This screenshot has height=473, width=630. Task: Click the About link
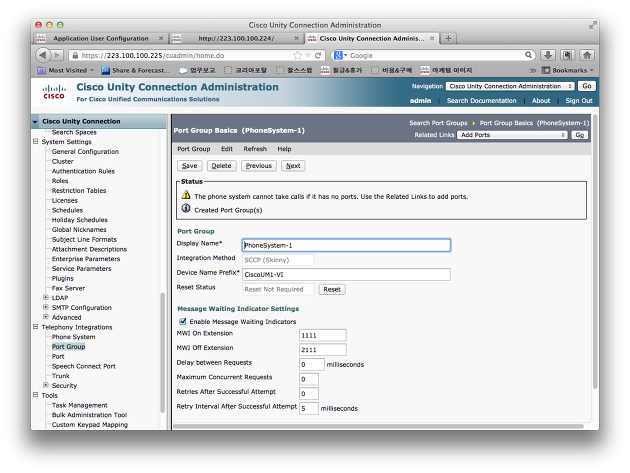541,101
